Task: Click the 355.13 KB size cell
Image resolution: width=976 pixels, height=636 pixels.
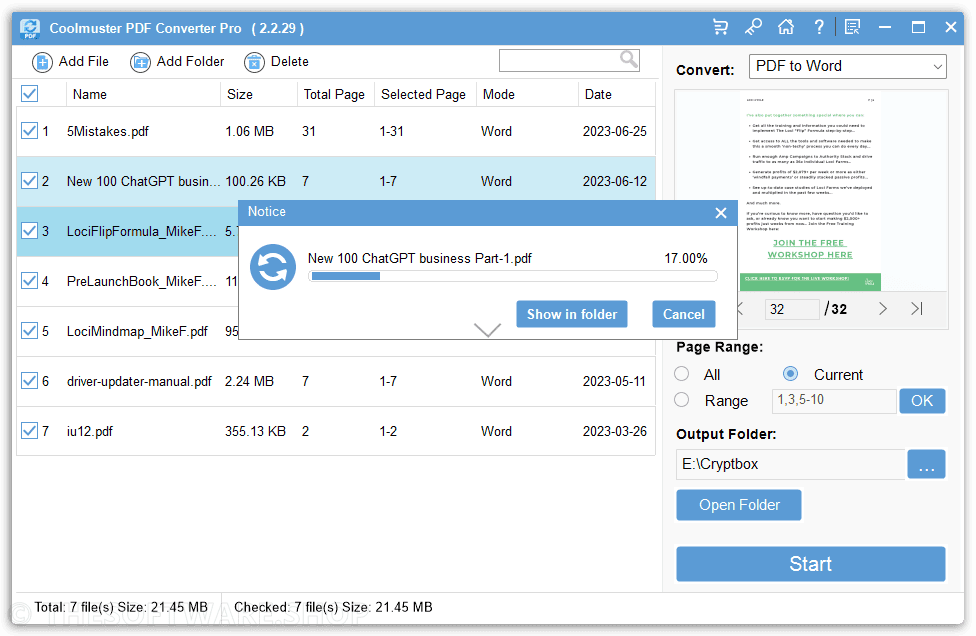Action: (x=255, y=431)
